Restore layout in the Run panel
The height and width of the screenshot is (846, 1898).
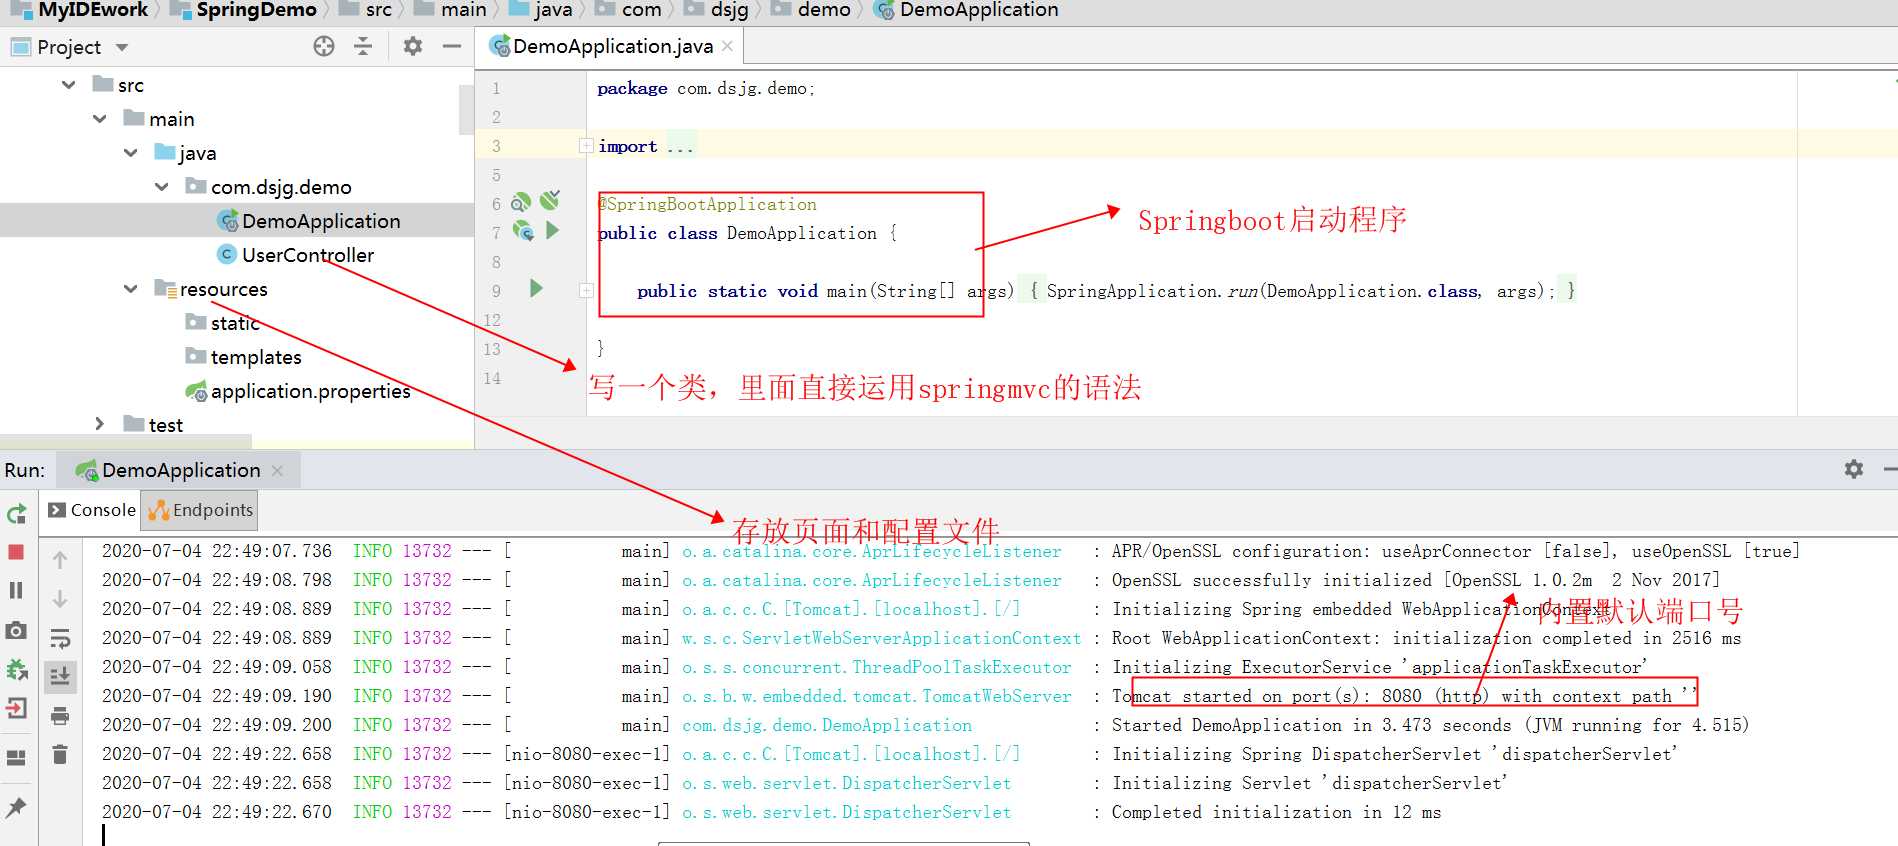(x=16, y=758)
